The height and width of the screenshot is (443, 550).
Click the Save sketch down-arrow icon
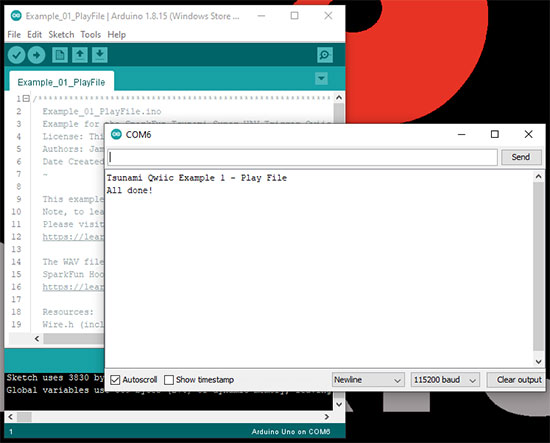(x=100, y=55)
